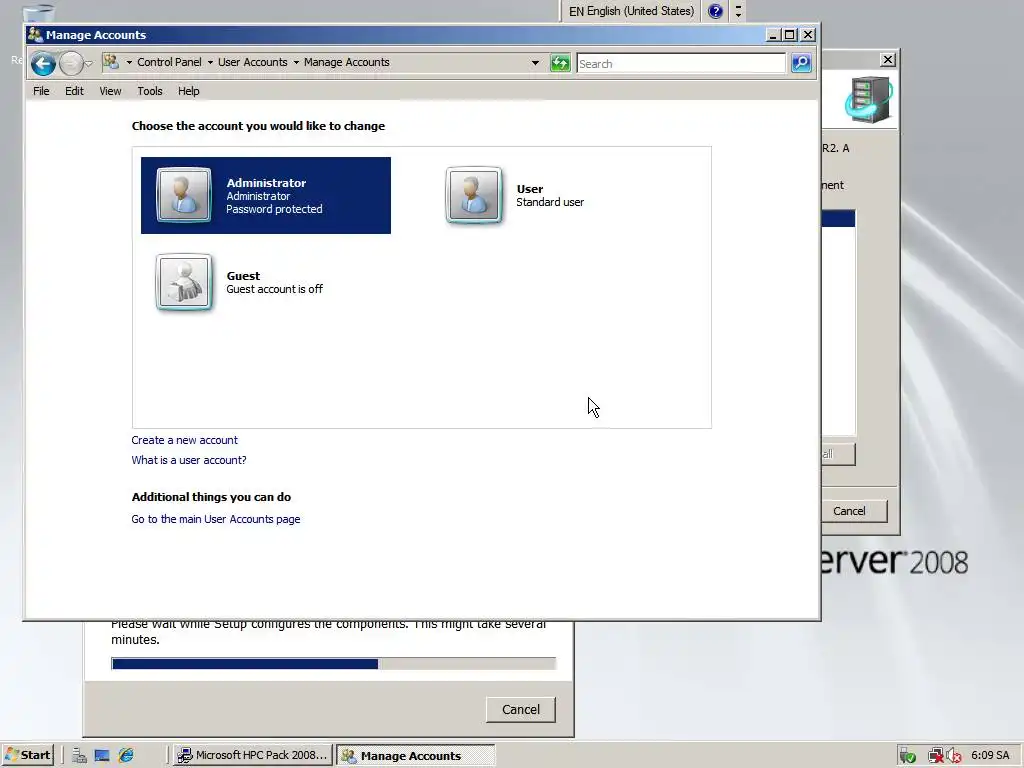This screenshot has width=1024, height=768.
Task: Maximize the Manage Accounts window
Action: coord(790,35)
